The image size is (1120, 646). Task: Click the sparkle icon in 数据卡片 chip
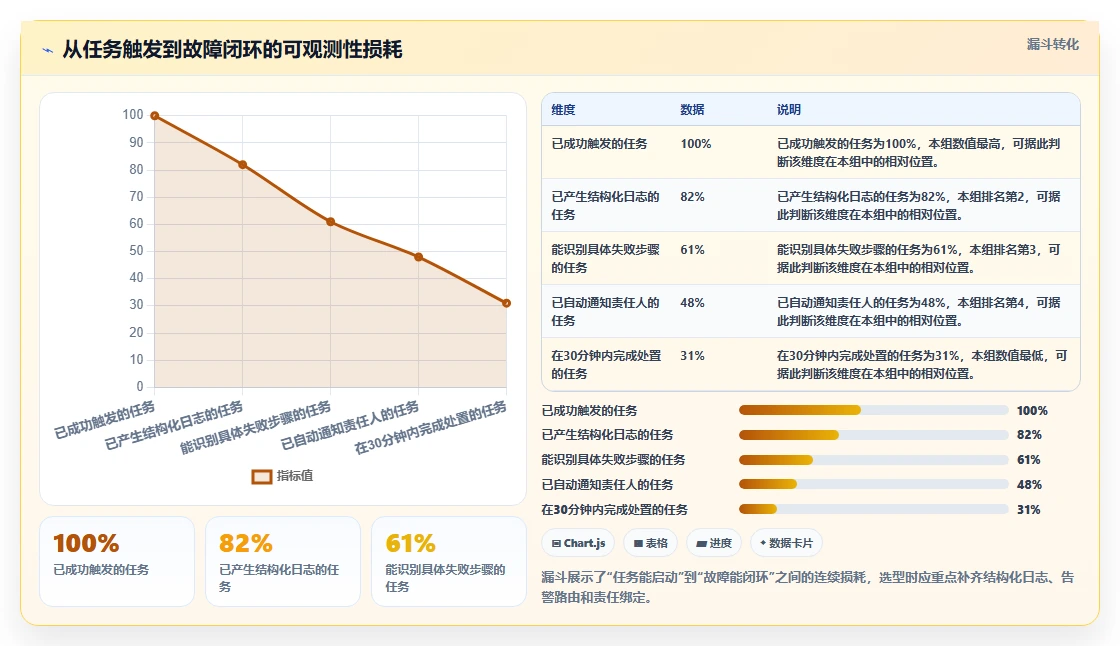click(x=763, y=543)
